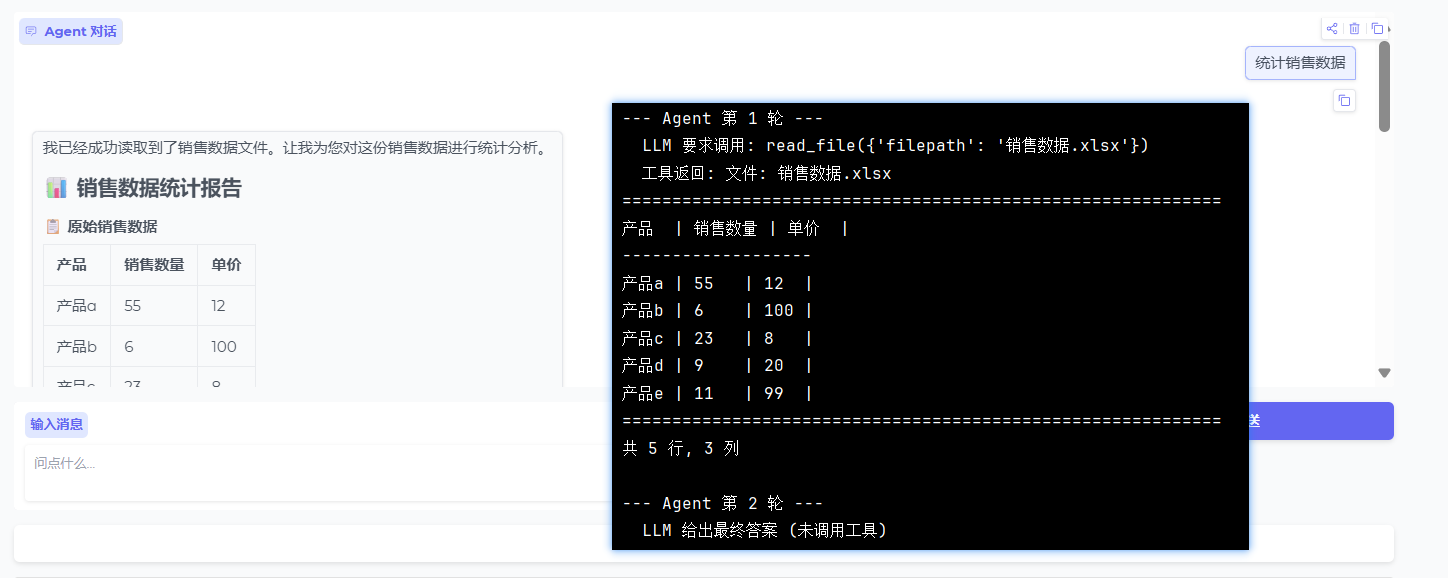1448x578 pixels.
Task: Click the read_file call line in terminal
Action: pos(895,146)
